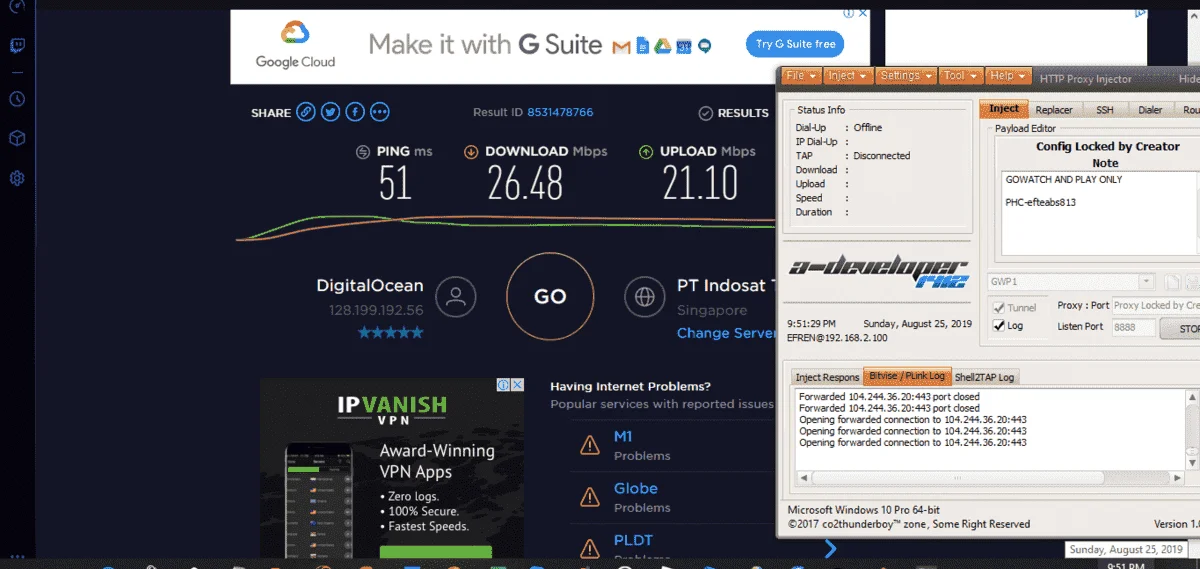
Task: Switch to the SSH tab
Action: [x=1104, y=110]
